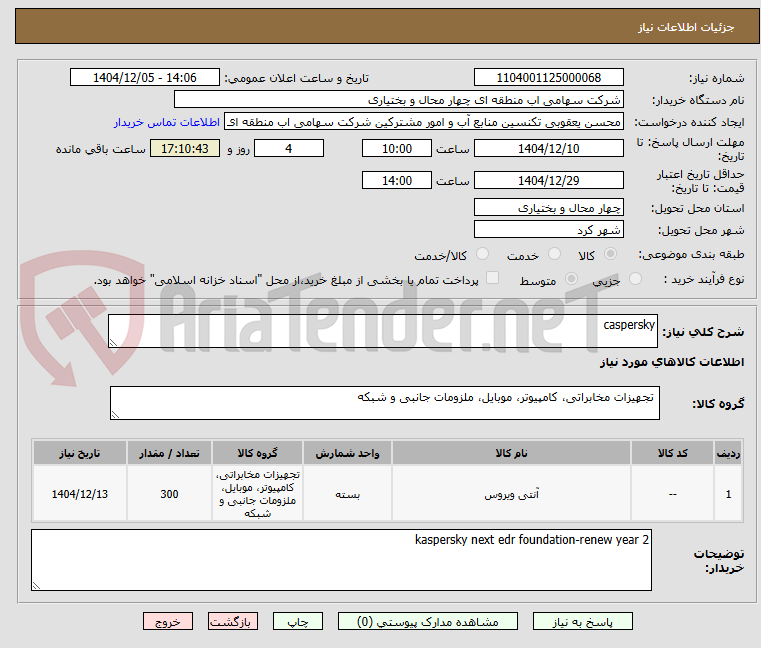Click the delivery city field 'شهر کرد'
The width and height of the screenshot is (761, 648).
(x=548, y=229)
